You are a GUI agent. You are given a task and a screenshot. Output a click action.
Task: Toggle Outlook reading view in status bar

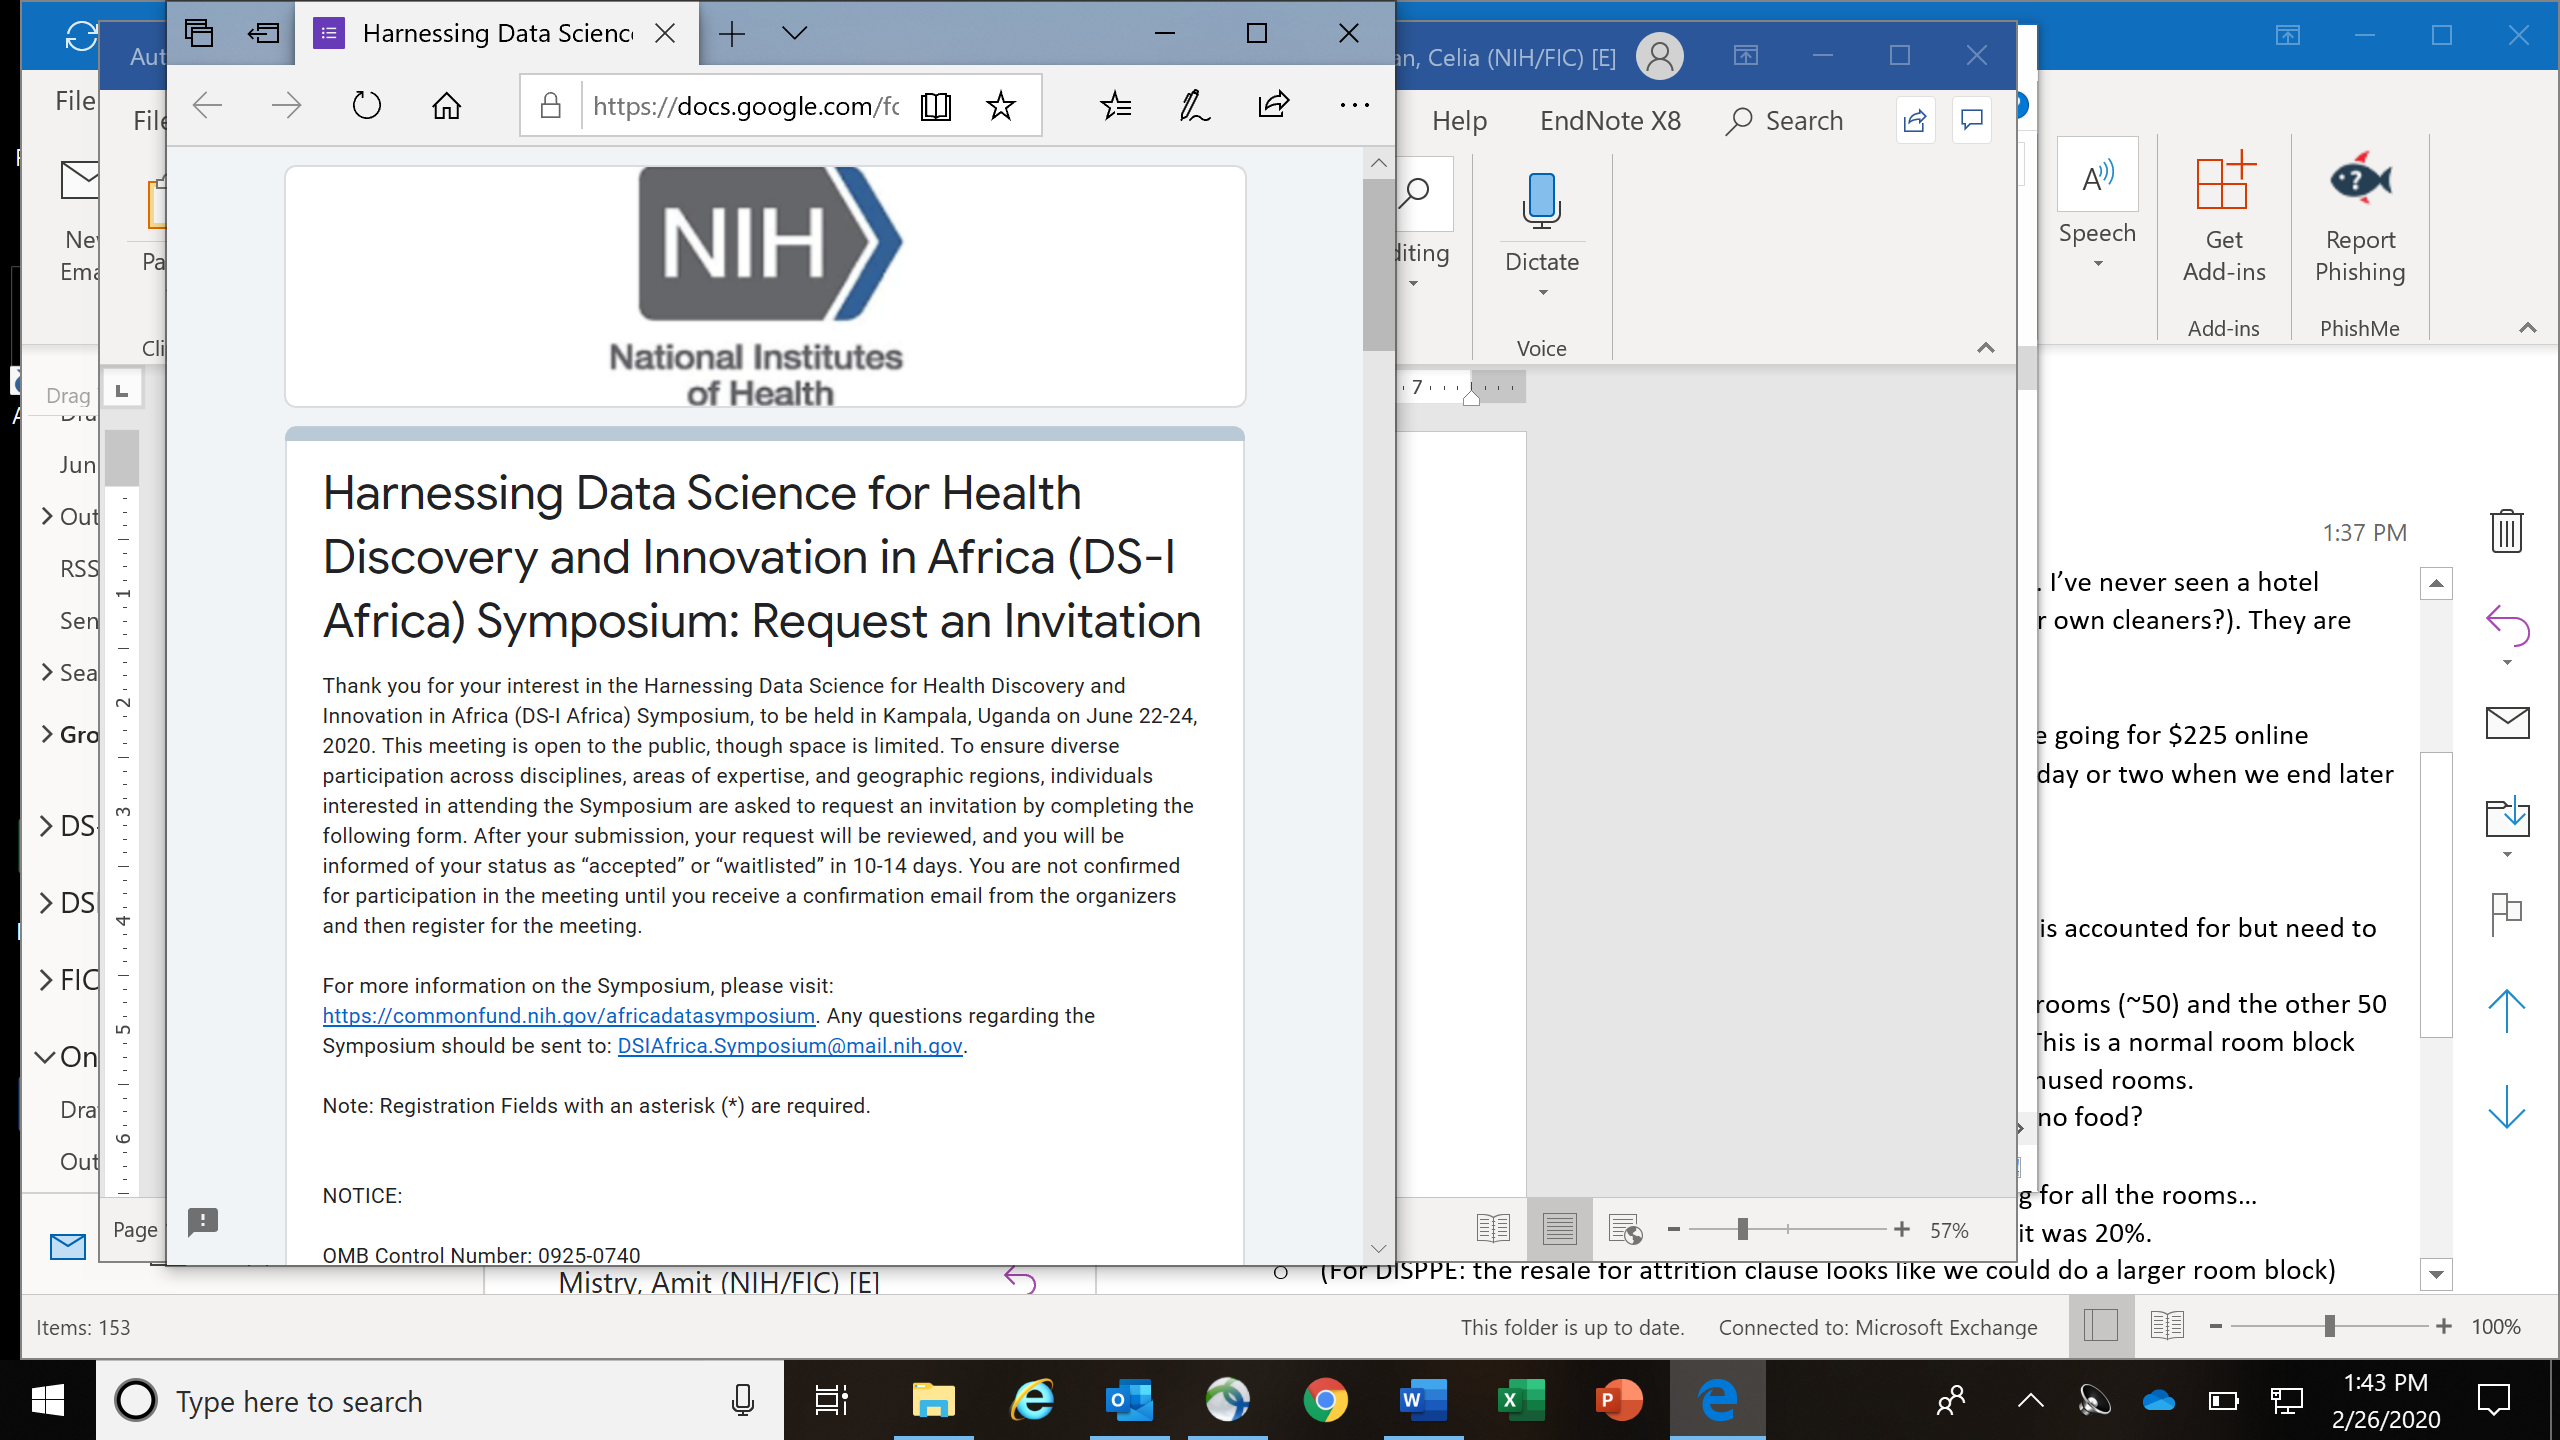[x=2167, y=1327]
